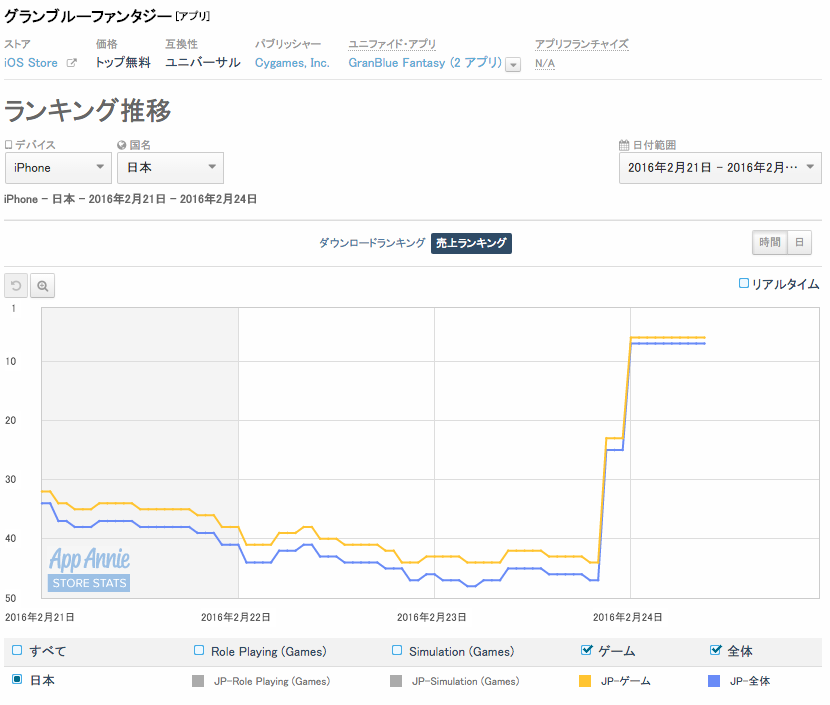Click the アプリフランチャイズ label

coord(582,44)
